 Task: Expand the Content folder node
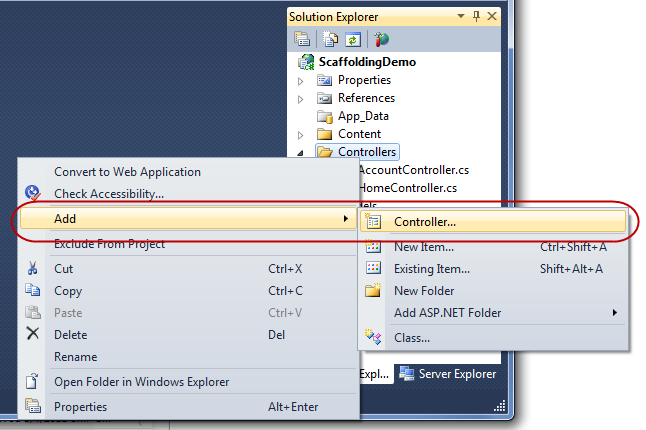coord(301,135)
